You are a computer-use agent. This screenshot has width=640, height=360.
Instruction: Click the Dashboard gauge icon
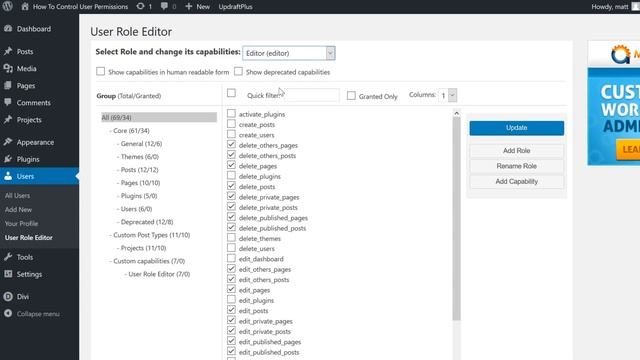coord(8,29)
